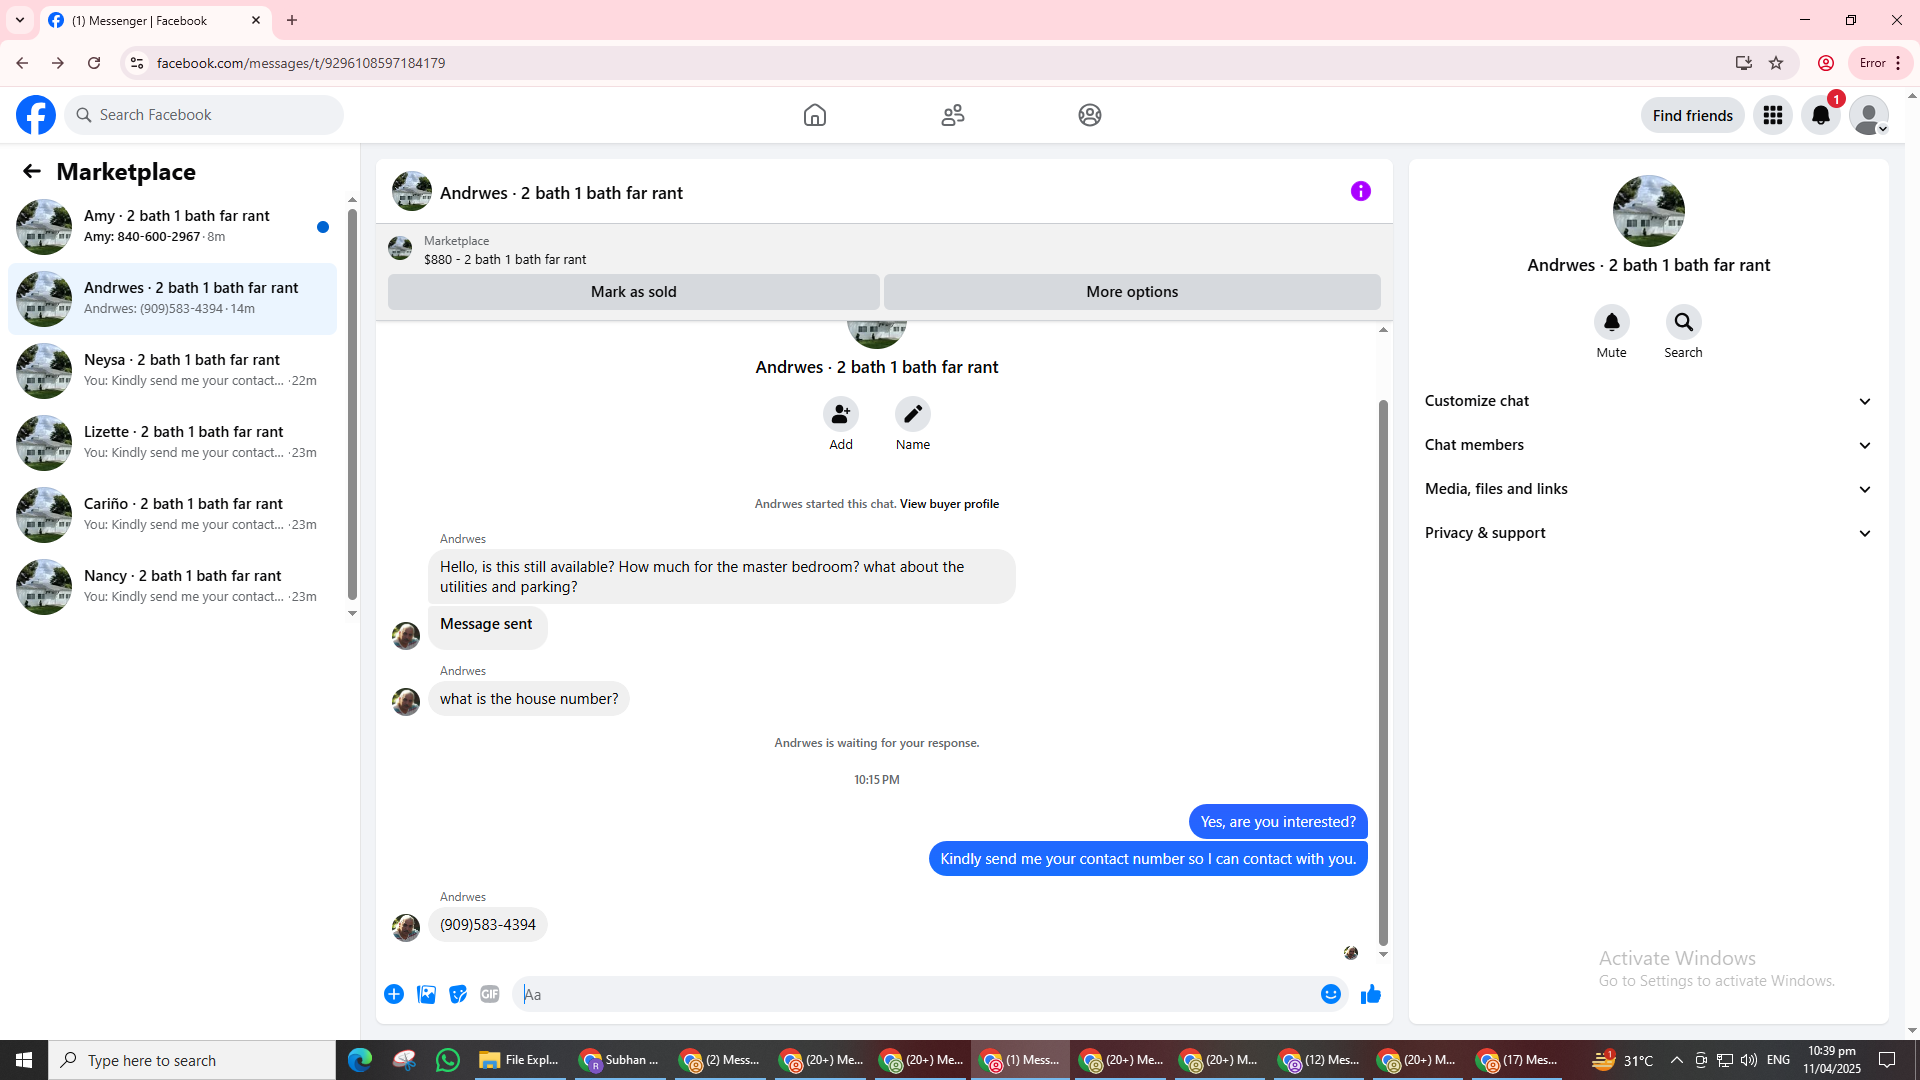Open File Explorer from the taskbar
The height and width of the screenshot is (1080, 1920).
pos(519,1060)
